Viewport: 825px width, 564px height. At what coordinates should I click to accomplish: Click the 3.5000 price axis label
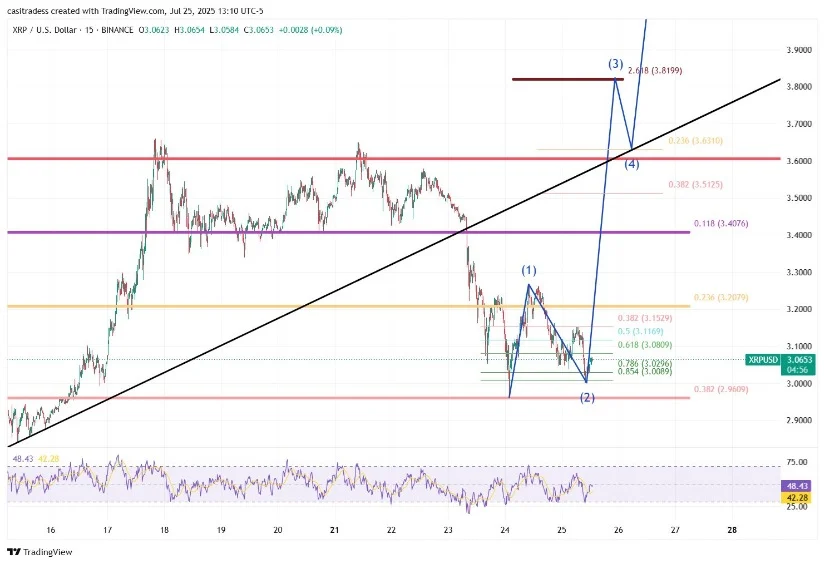pyautogui.click(x=797, y=199)
